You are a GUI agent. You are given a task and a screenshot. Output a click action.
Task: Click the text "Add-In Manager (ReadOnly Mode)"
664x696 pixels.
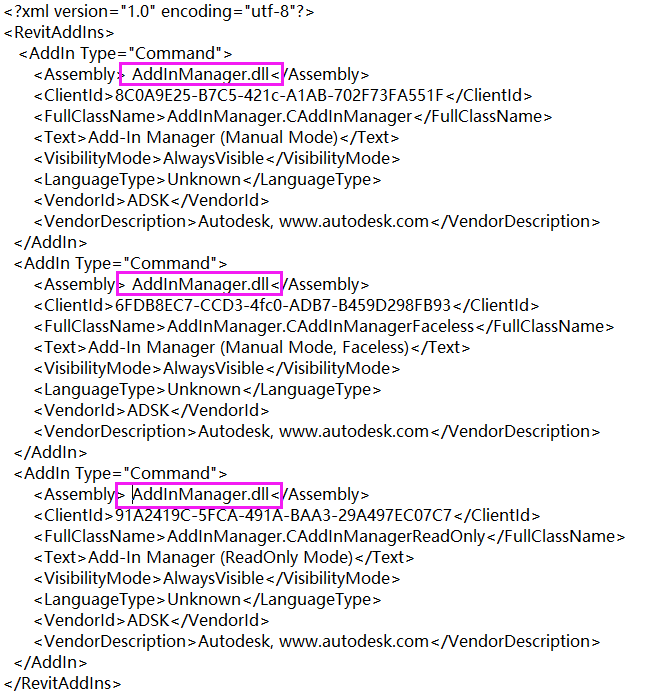[221, 558]
